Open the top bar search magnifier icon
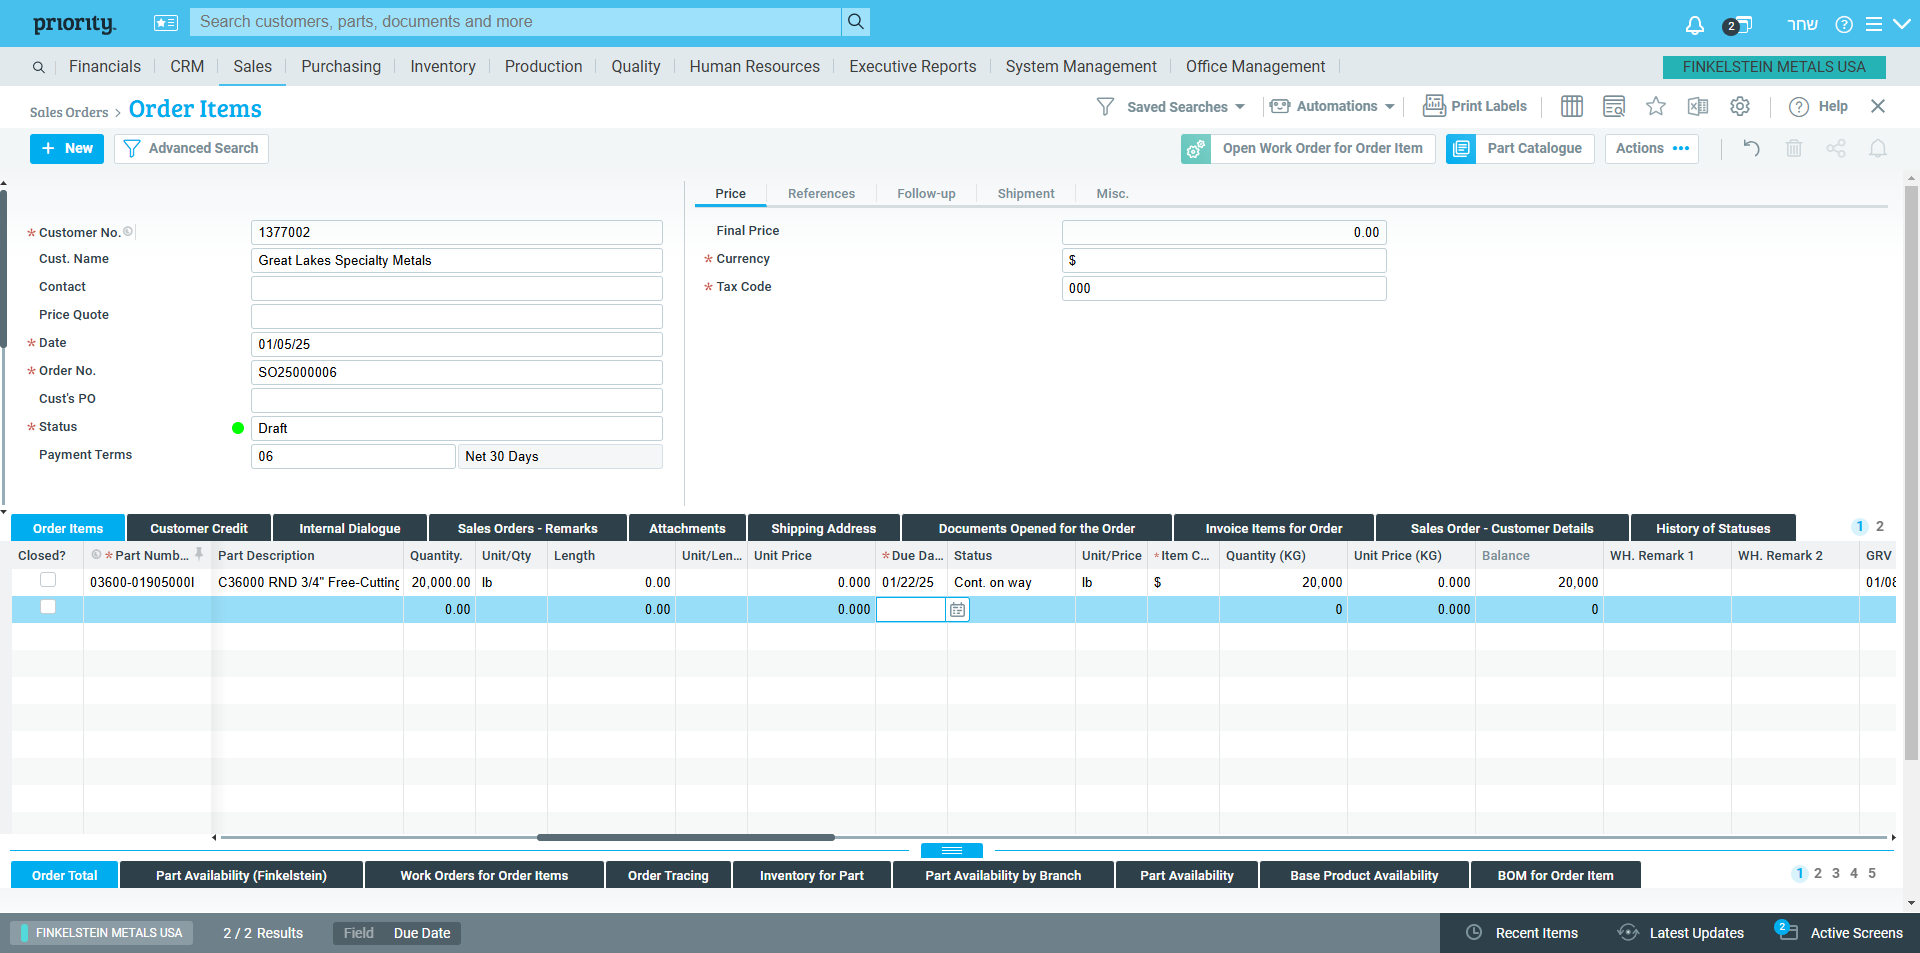Viewport: 1920px width, 953px height. click(856, 22)
